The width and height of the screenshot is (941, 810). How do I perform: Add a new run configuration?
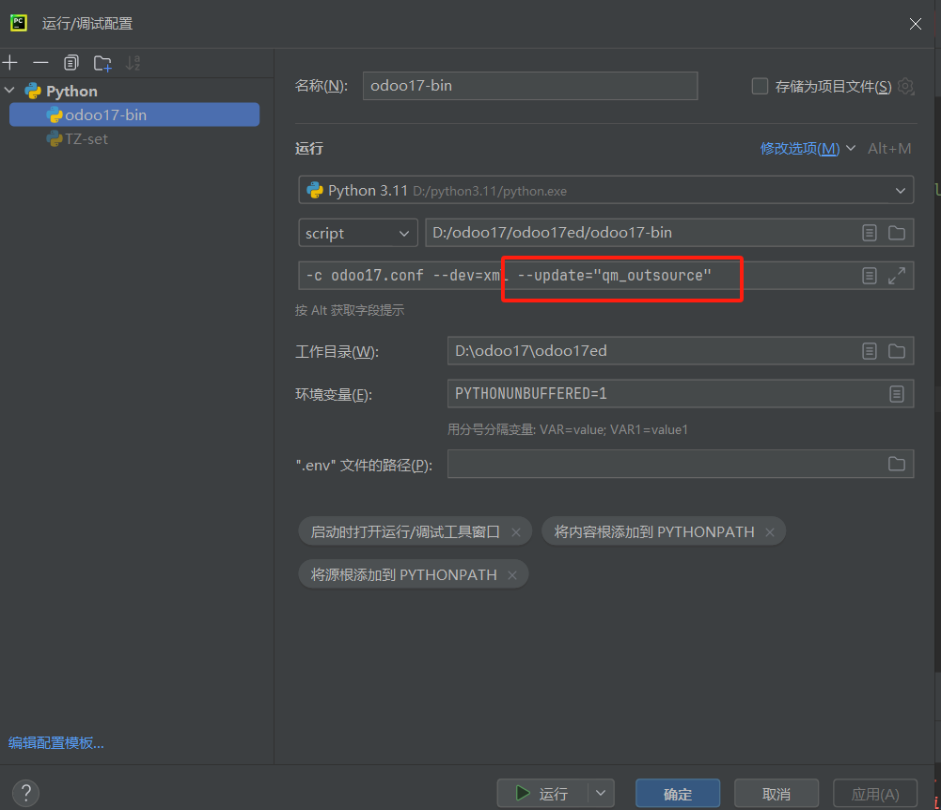click(x=10, y=62)
